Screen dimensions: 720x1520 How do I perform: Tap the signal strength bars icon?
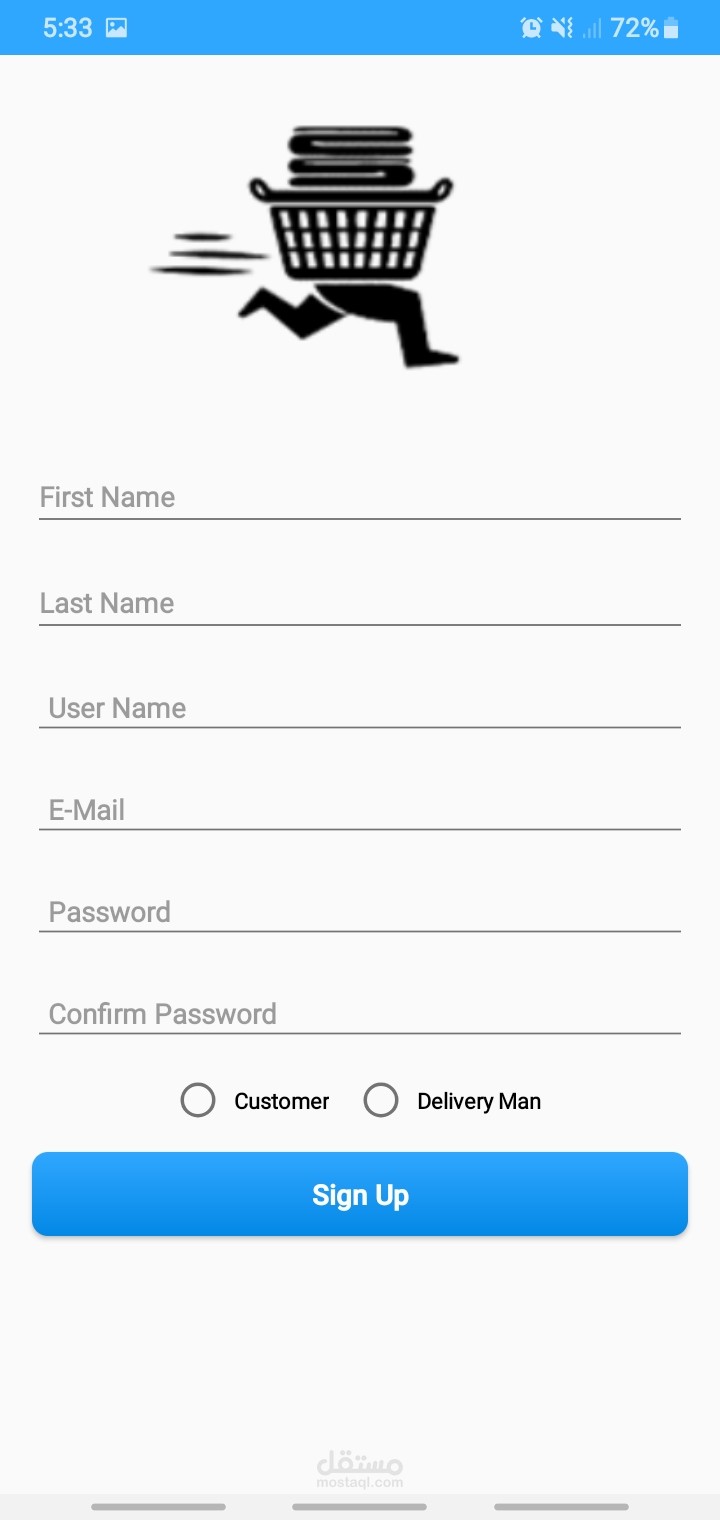[x=592, y=28]
